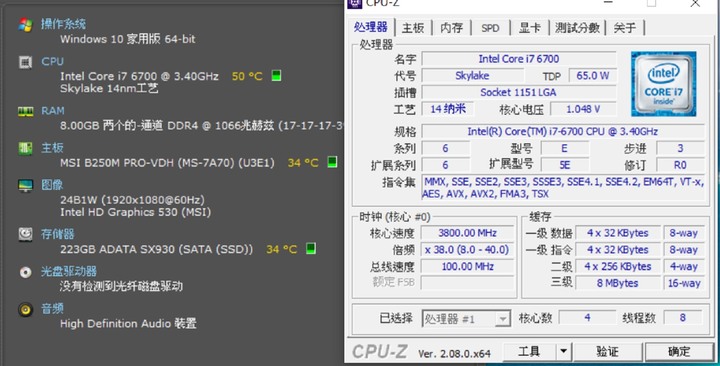Click the 验证 button in CPU-Z
The height and width of the screenshot is (366, 720).
[607, 352]
